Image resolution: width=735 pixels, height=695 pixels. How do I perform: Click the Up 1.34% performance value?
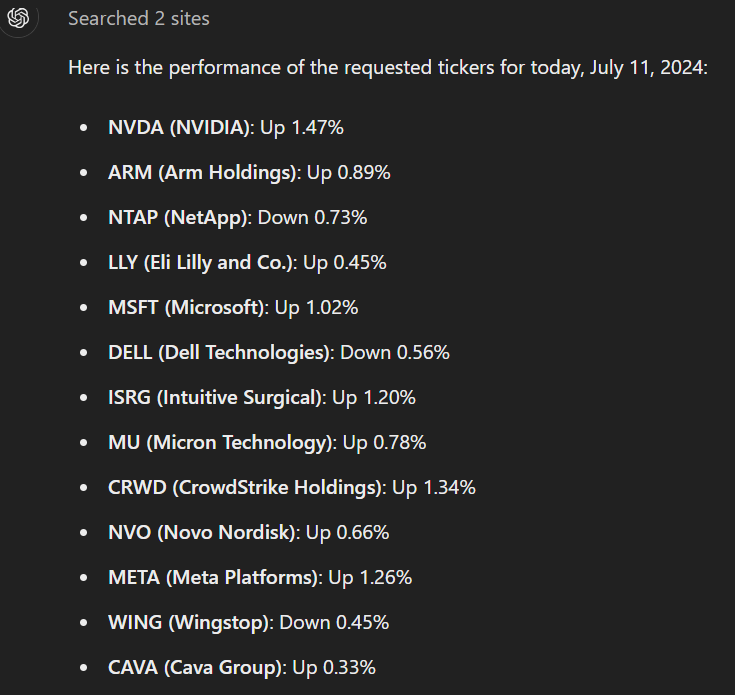[x=434, y=487]
